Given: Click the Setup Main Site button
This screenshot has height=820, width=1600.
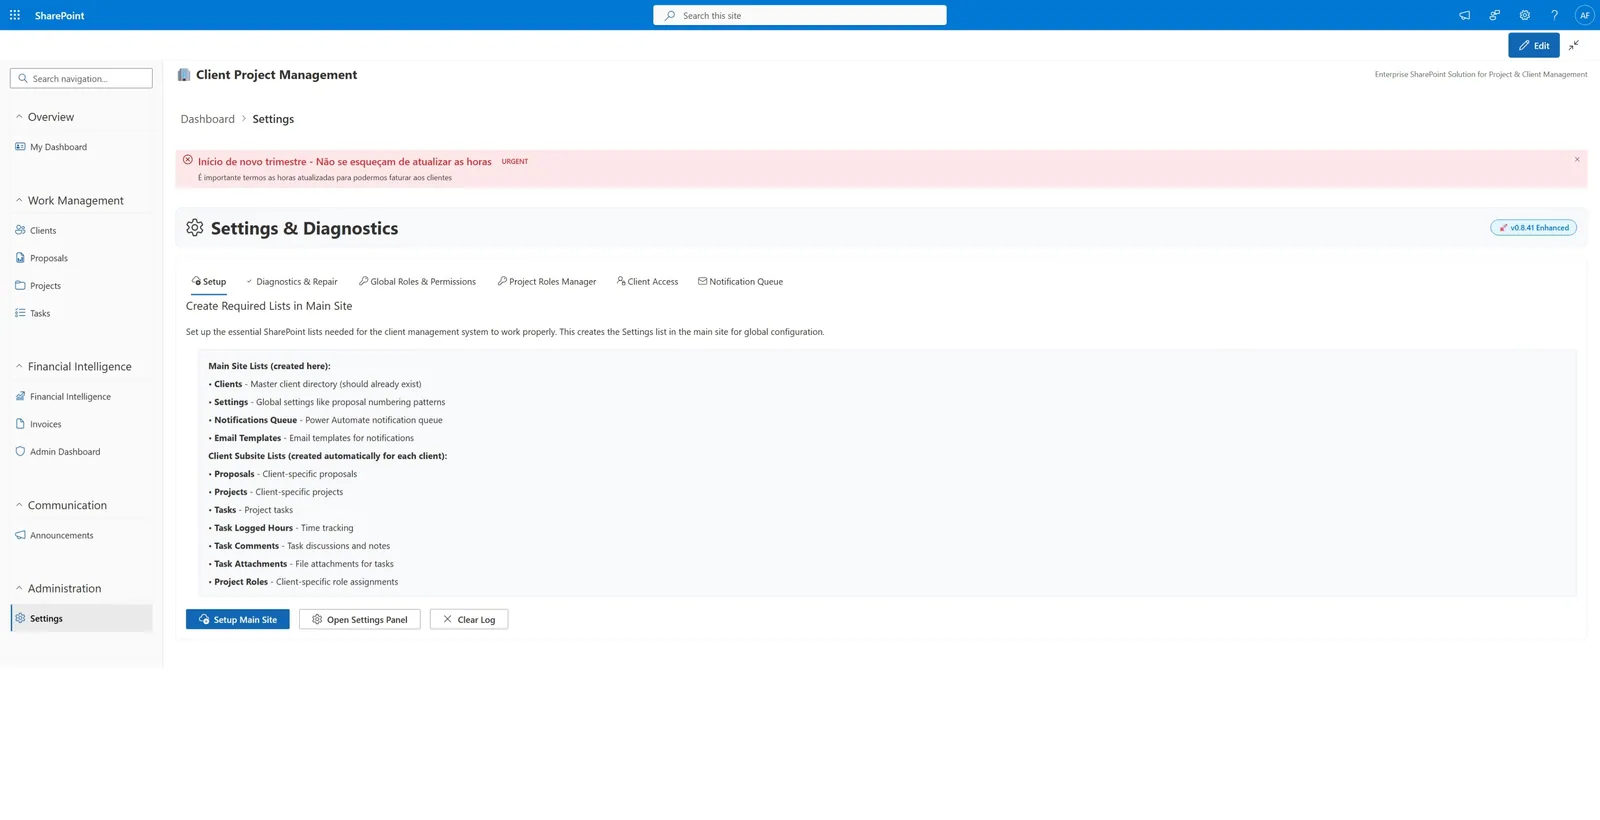Looking at the screenshot, I should click(x=238, y=619).
